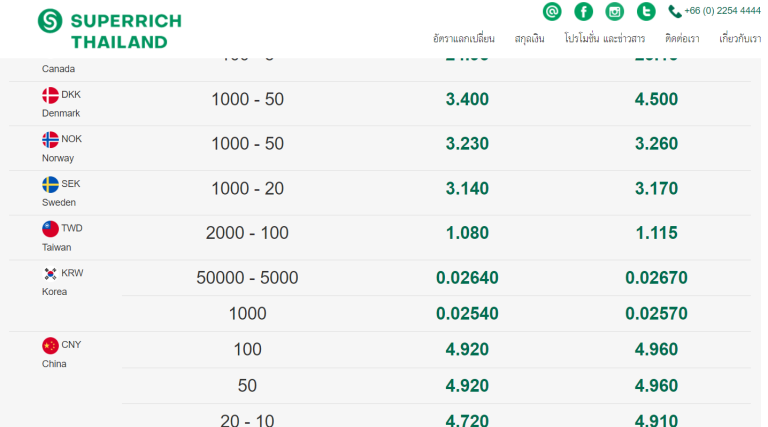
Task: Go to the ติดต่อเรา page
Action: pyautogui.click(x=681, y=38)
